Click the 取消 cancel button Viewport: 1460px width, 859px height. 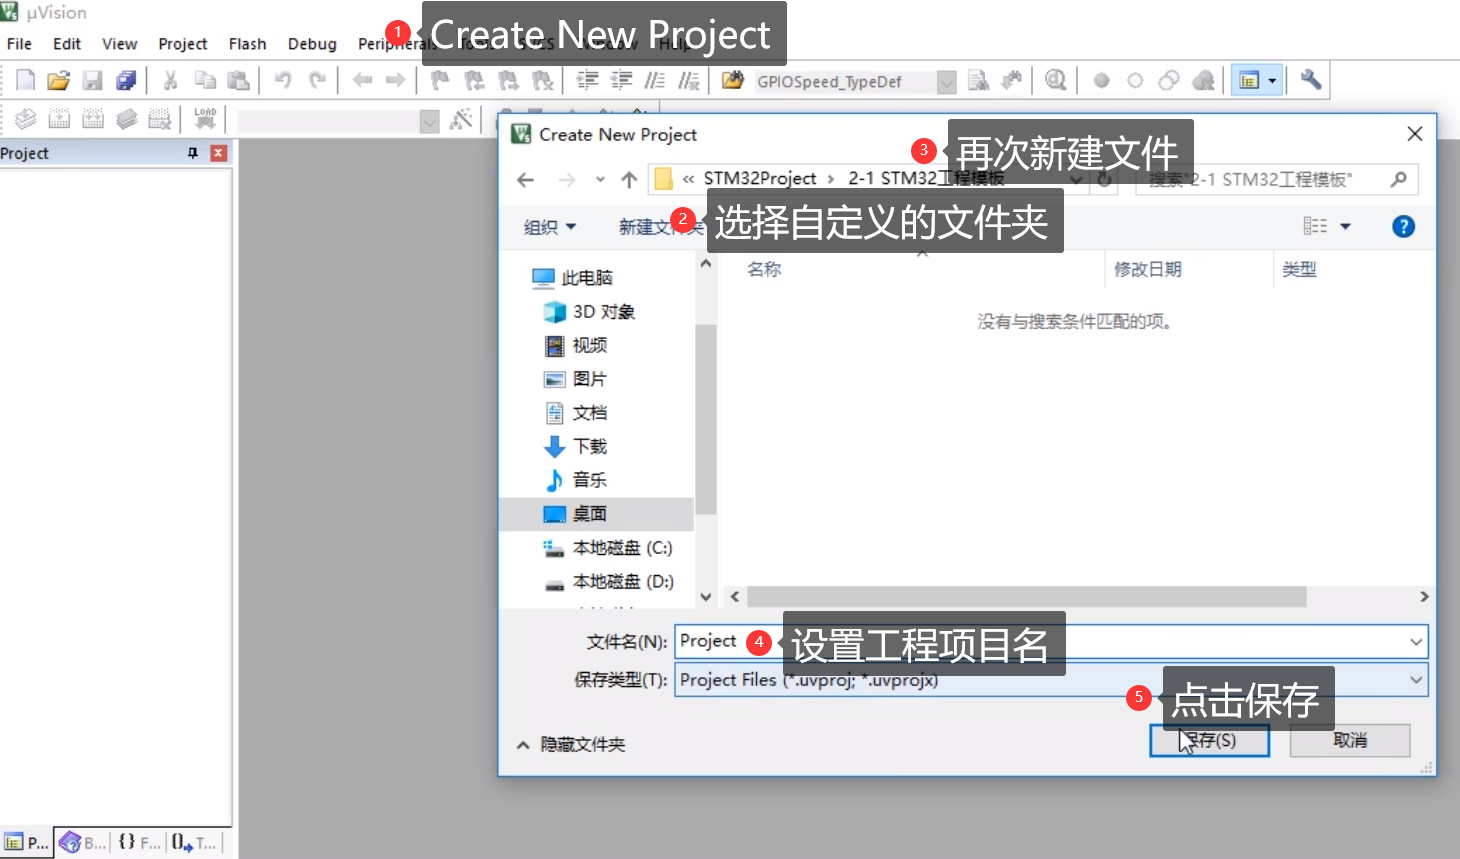point(1350,741)
